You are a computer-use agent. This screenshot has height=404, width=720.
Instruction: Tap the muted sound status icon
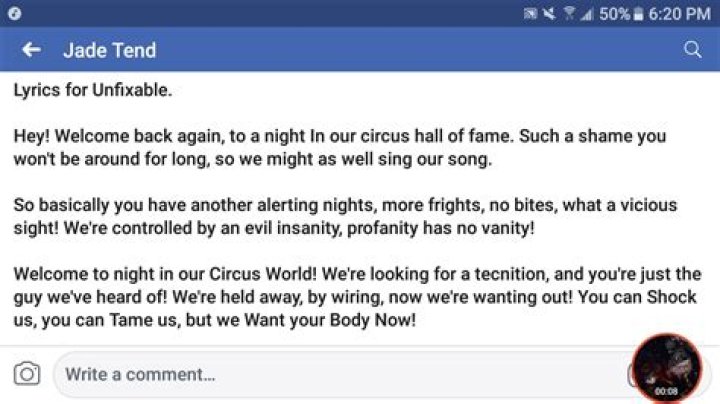pyautogui.click(x=549, y=14)
